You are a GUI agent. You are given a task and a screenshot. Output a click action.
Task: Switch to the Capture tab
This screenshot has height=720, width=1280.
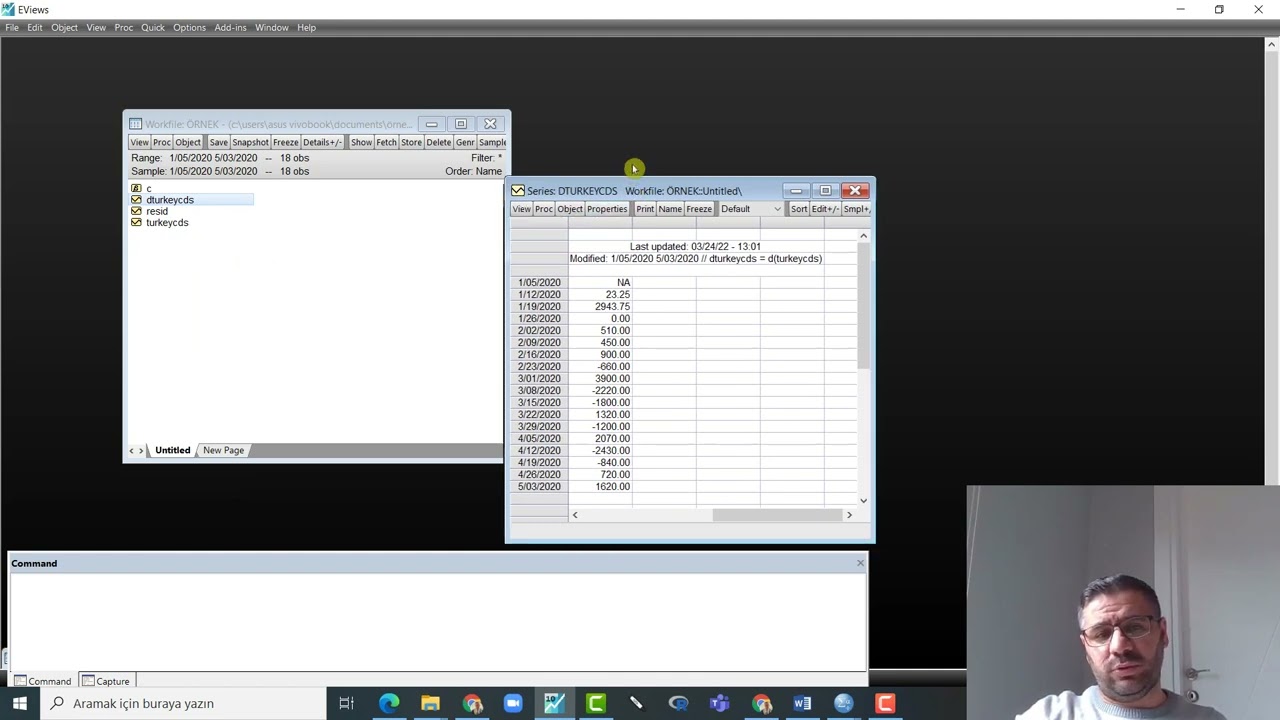click(106, 681)
